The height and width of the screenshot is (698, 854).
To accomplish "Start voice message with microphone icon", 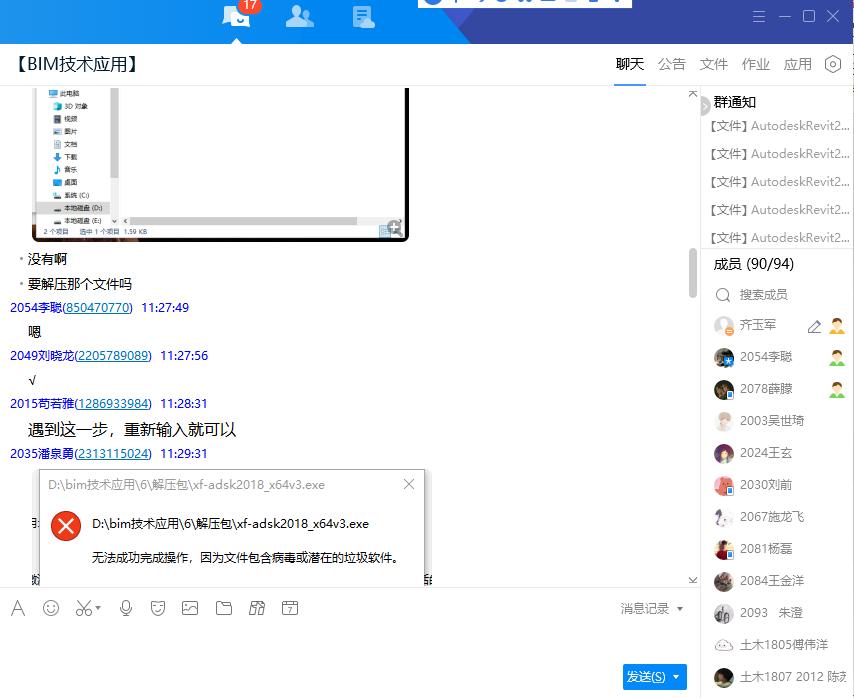I will point(126,608).
